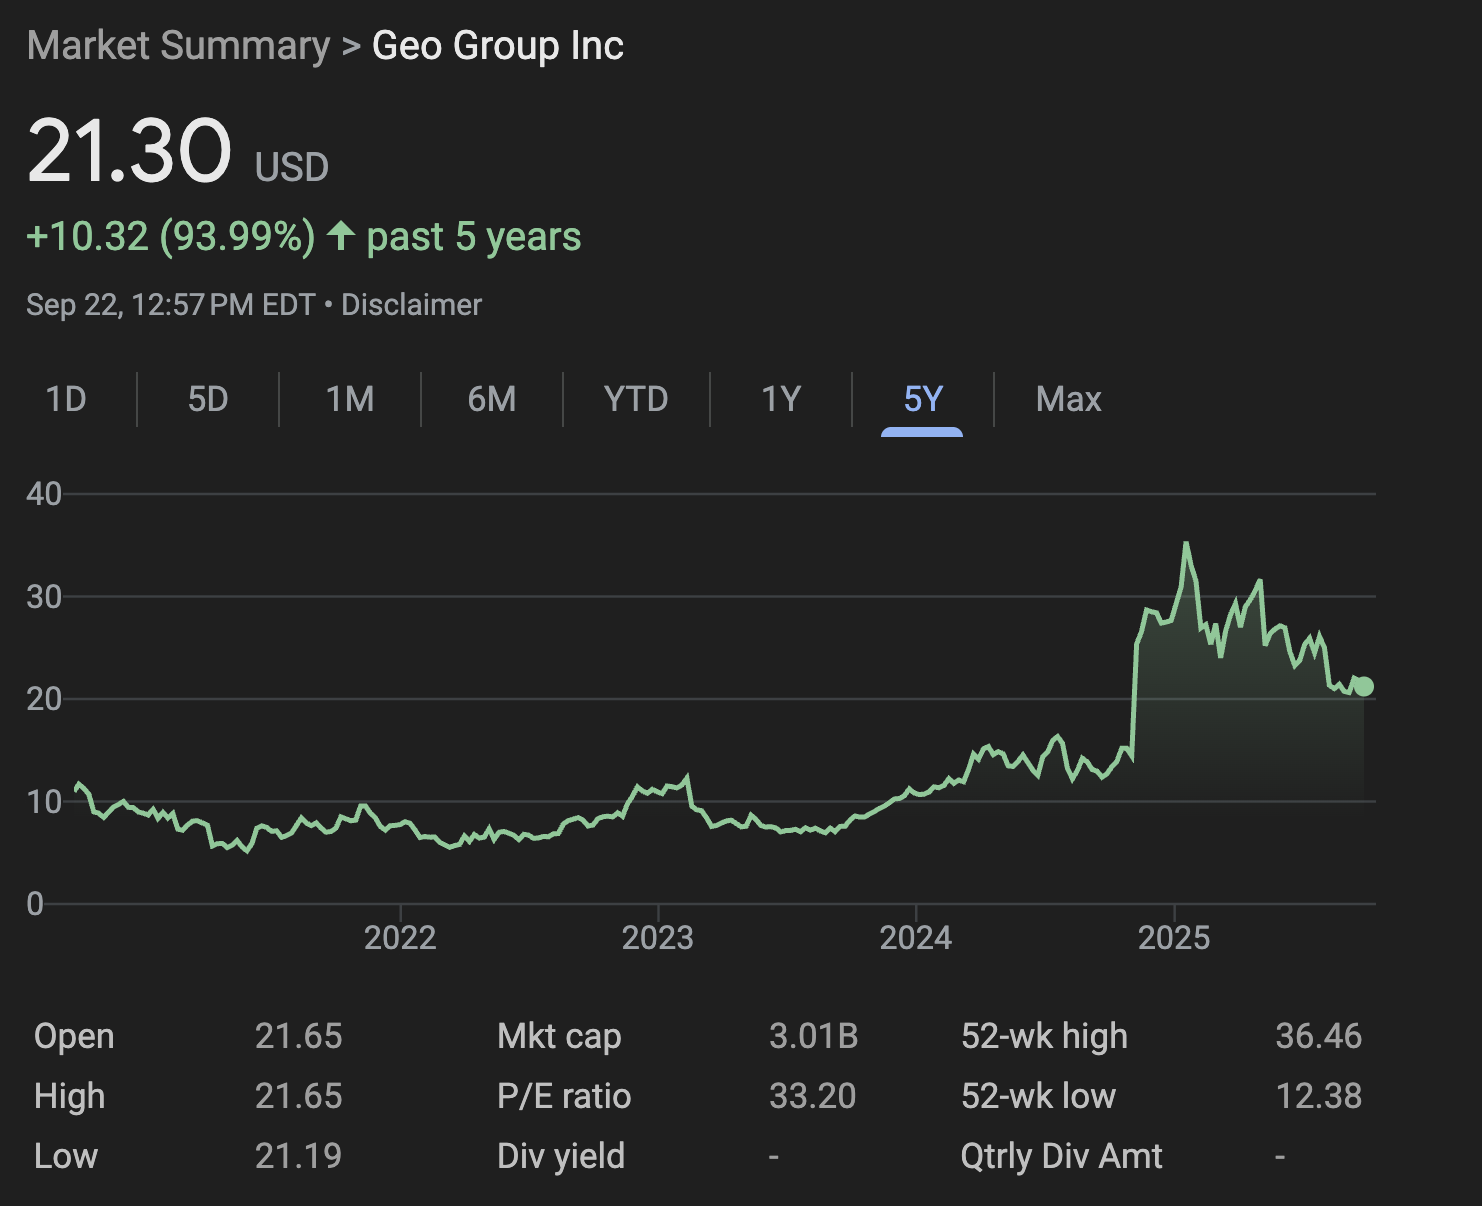
Task: Open the Market Summary breadcrumb link
Action: tap(178, 46)
